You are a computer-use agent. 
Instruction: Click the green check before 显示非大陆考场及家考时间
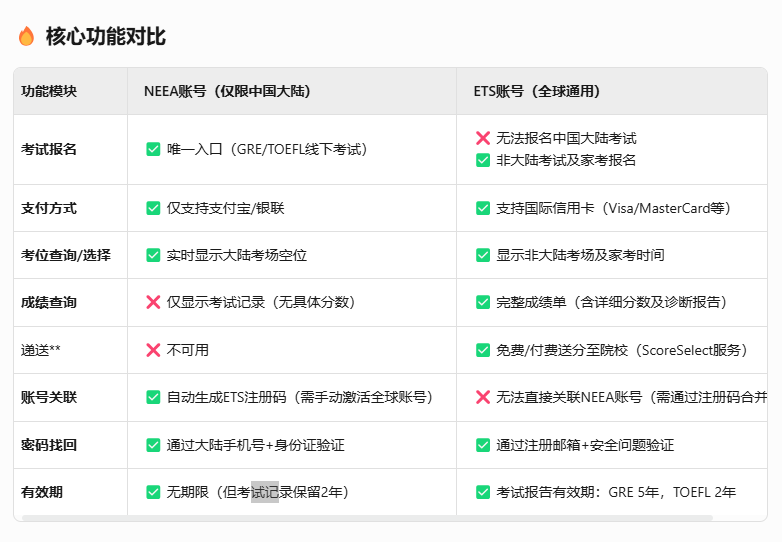tap(483, 255)
